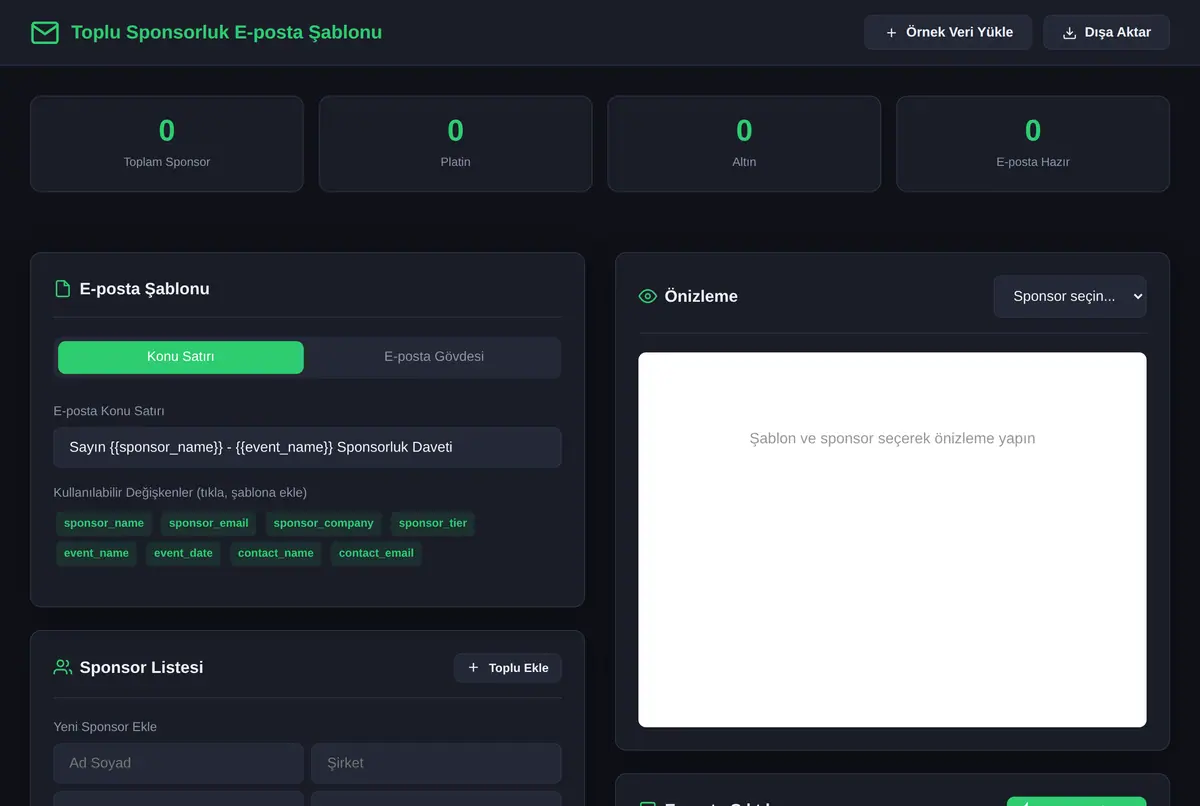1200x806 pixels.
Task: Click the 'Yeni Sponsor Ekle' label
Action: click(105, 727)
